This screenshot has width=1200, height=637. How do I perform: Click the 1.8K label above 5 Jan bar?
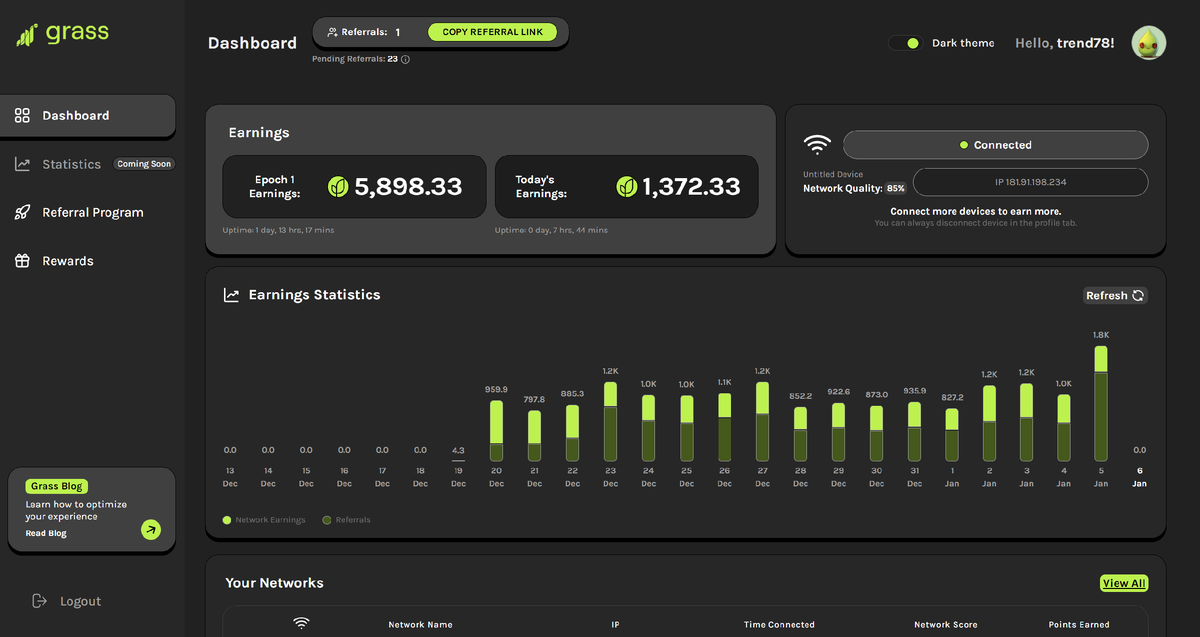point(1101,335)
